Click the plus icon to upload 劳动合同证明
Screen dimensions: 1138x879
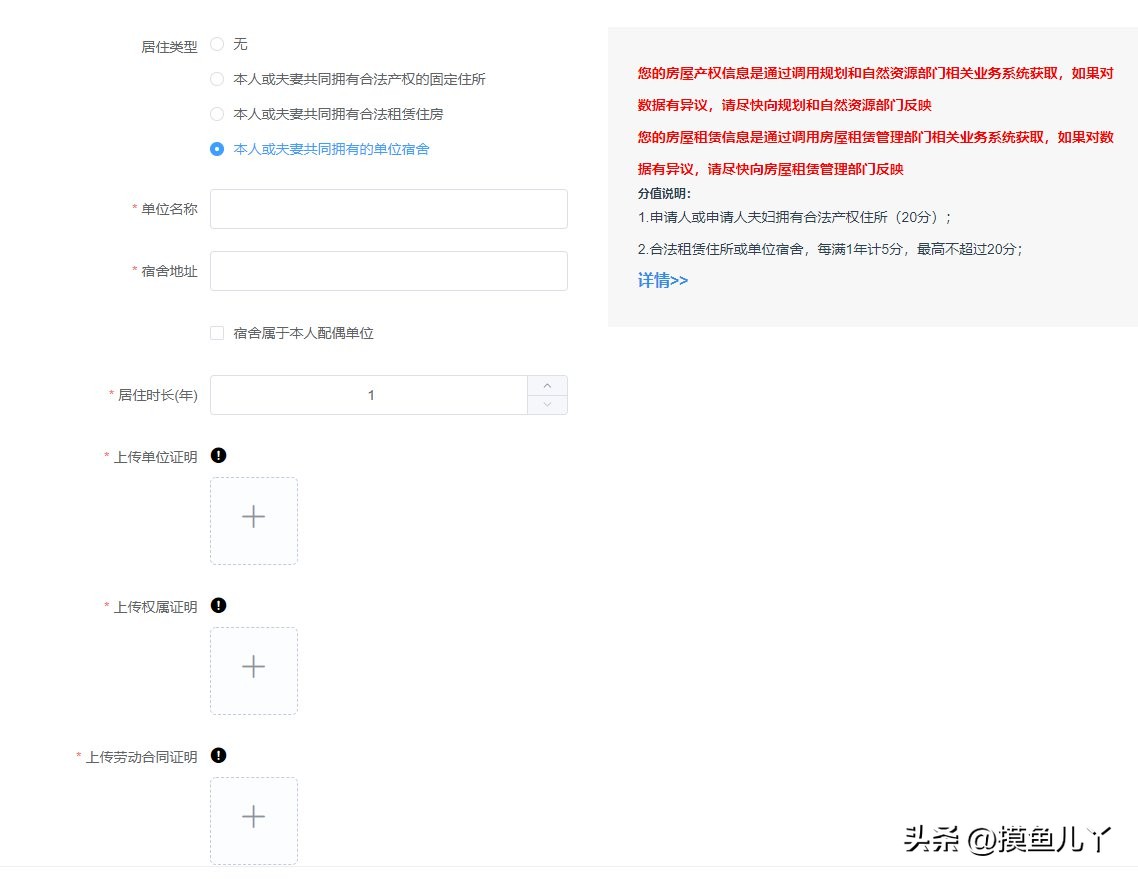tap(253, 819)
